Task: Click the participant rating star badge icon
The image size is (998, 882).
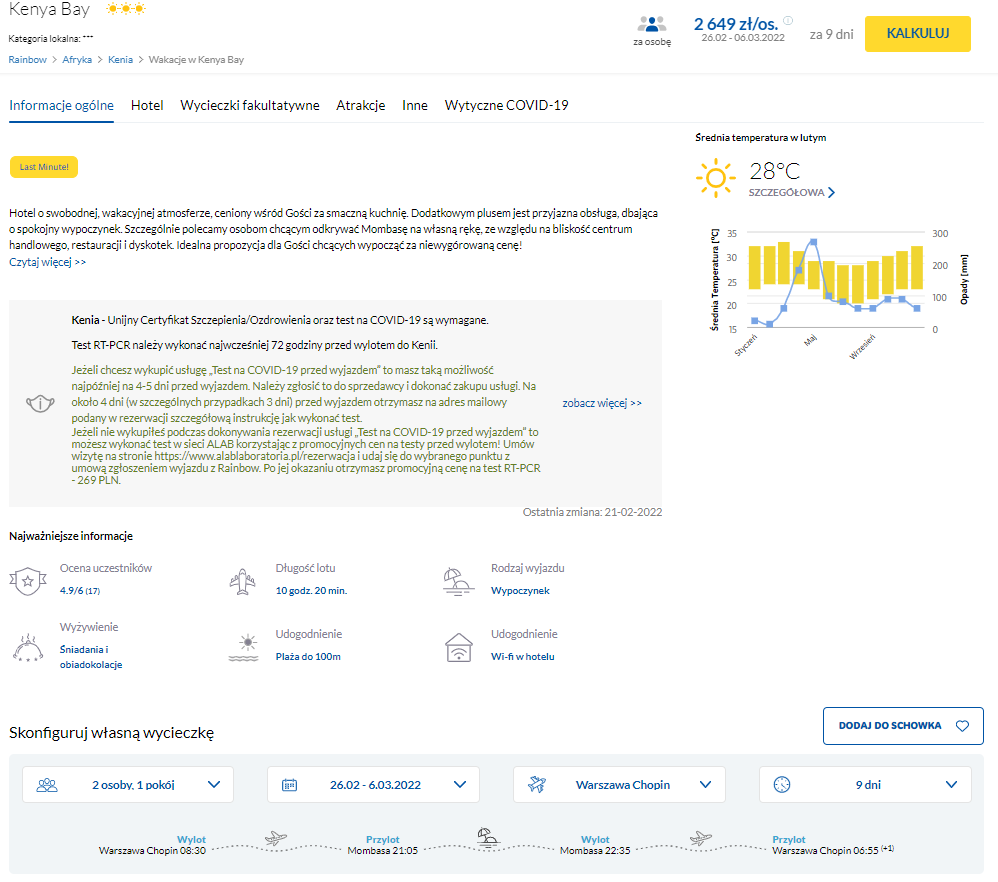Action: click(28, 580)
